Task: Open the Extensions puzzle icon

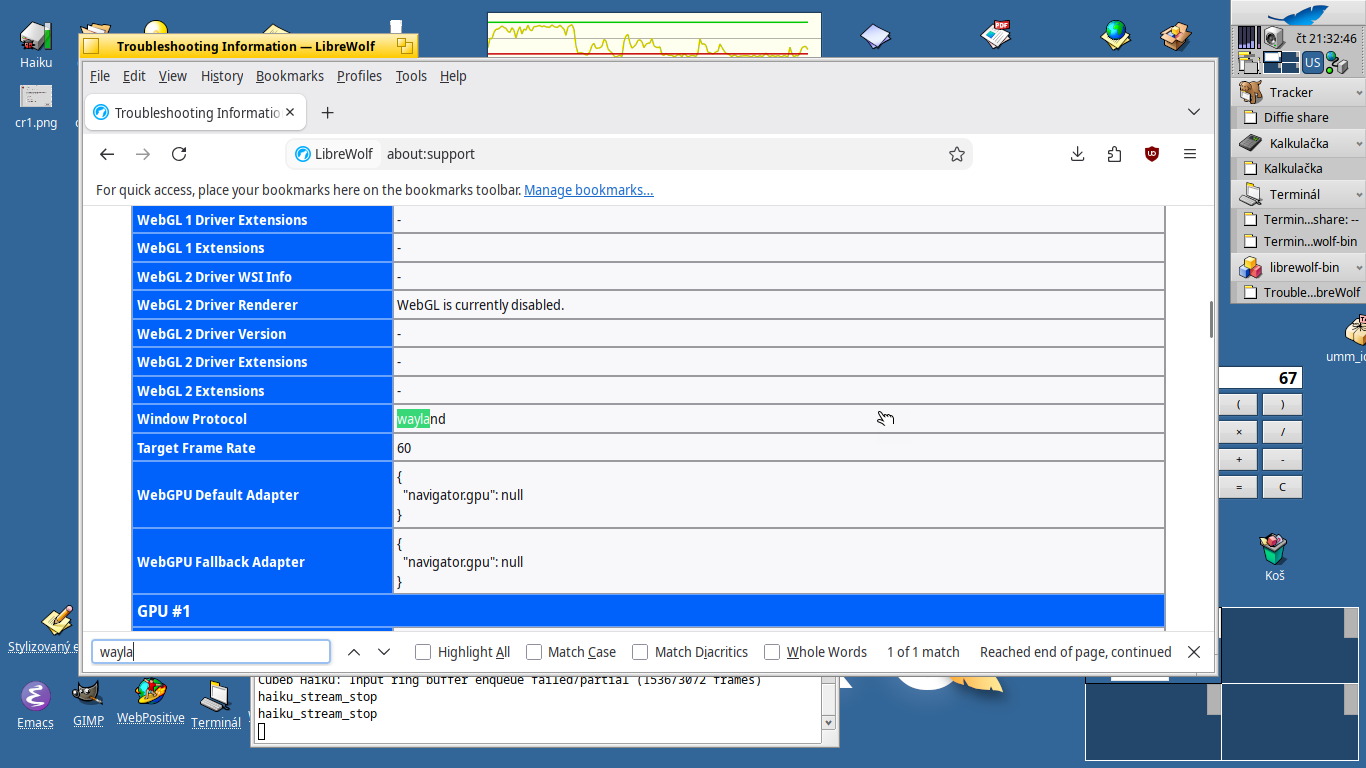Action: pos(1114,154)
